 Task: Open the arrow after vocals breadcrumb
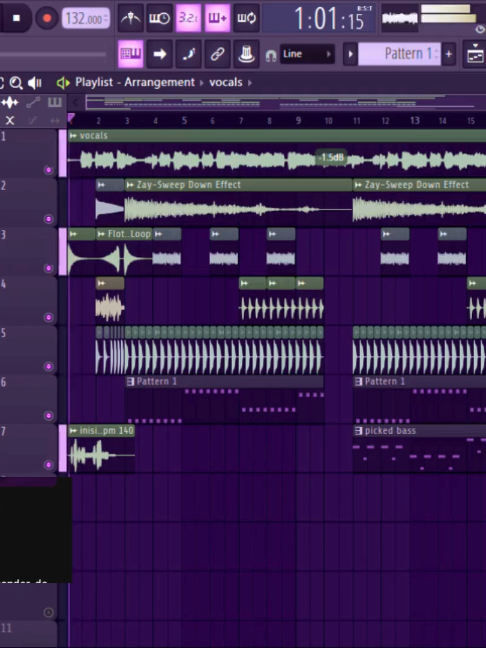250,83
